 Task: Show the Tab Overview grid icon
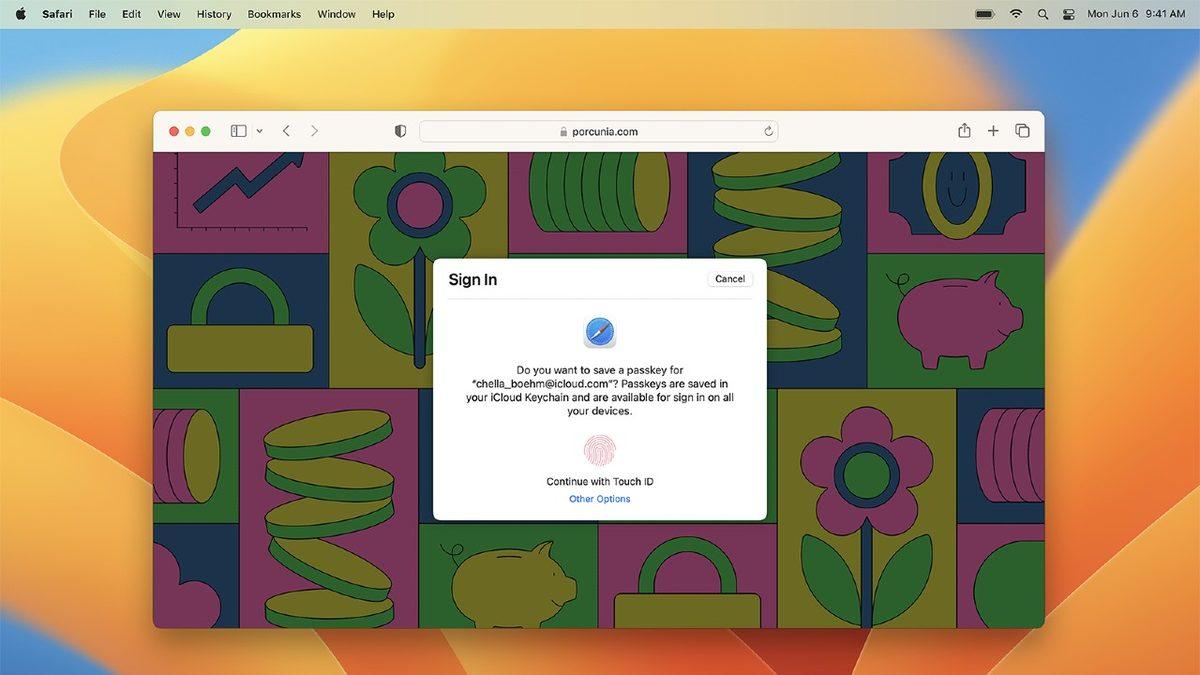1022,130
